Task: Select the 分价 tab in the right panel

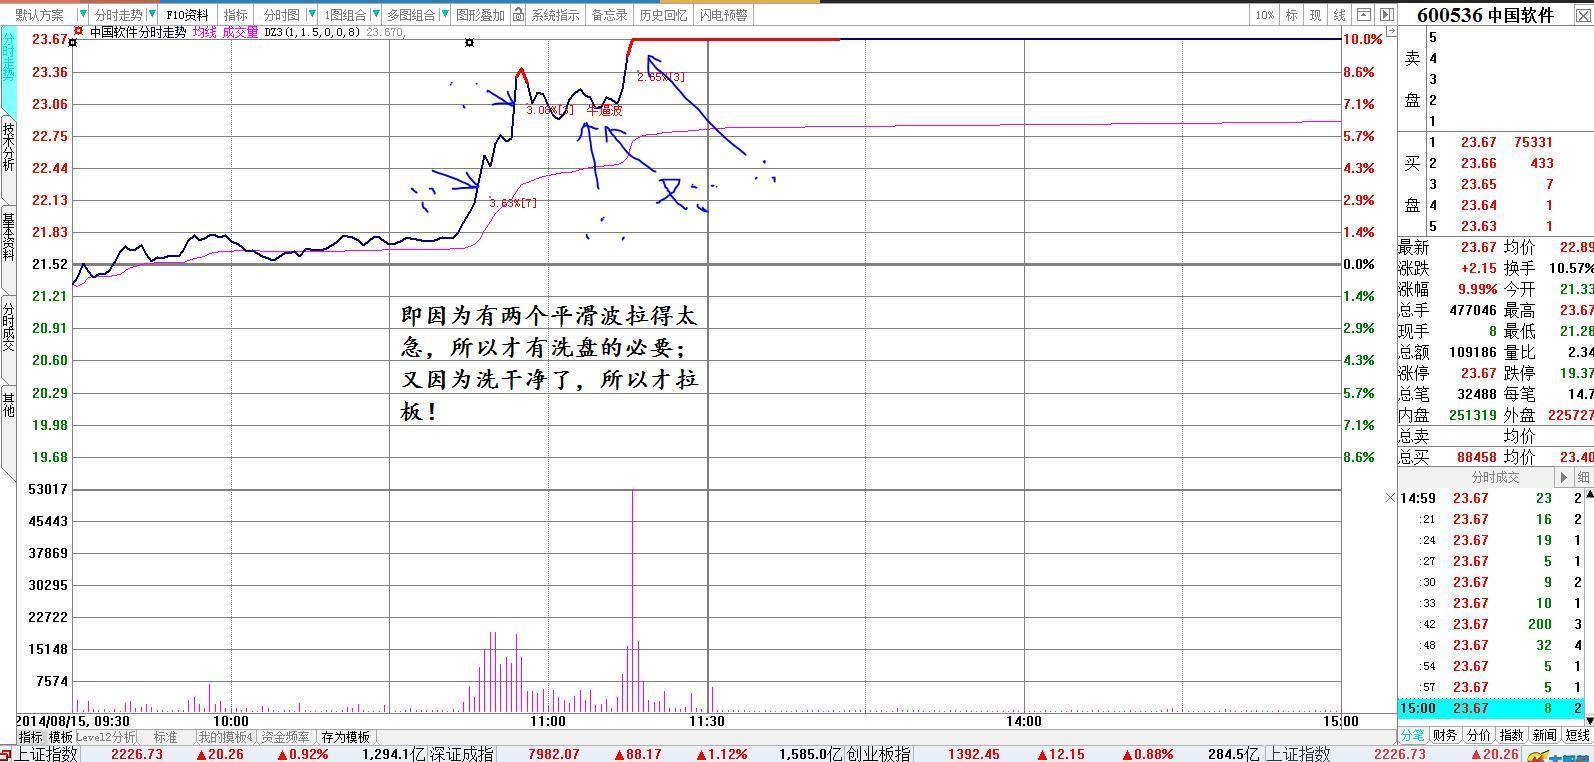Action: (x=1478, y=735)
